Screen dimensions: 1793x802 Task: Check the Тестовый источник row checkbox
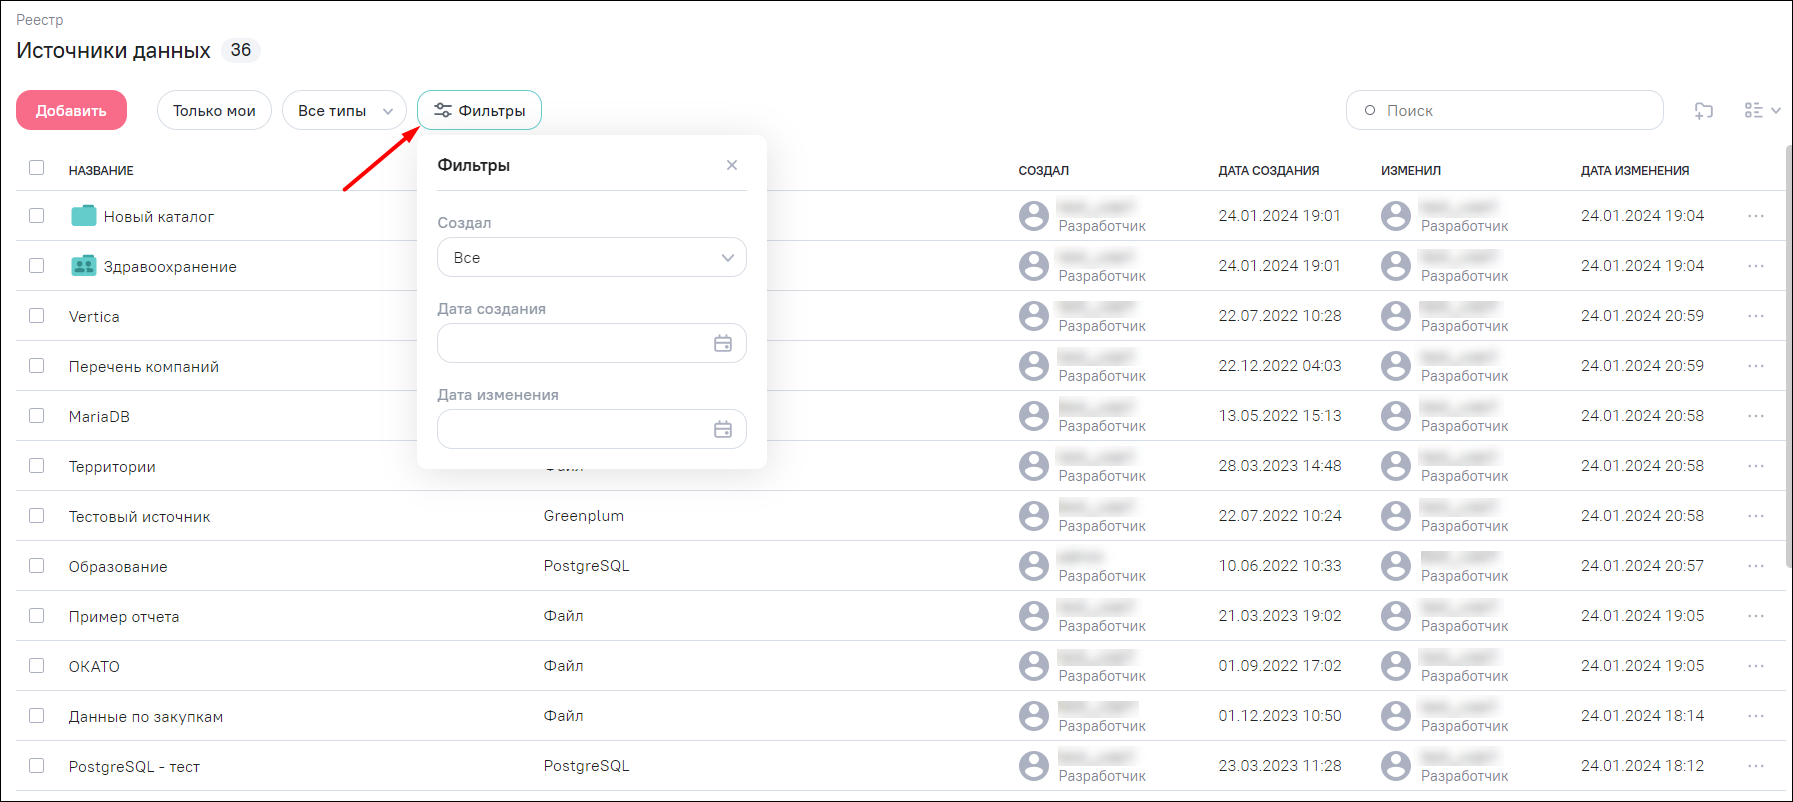click(x=37, y=516)
